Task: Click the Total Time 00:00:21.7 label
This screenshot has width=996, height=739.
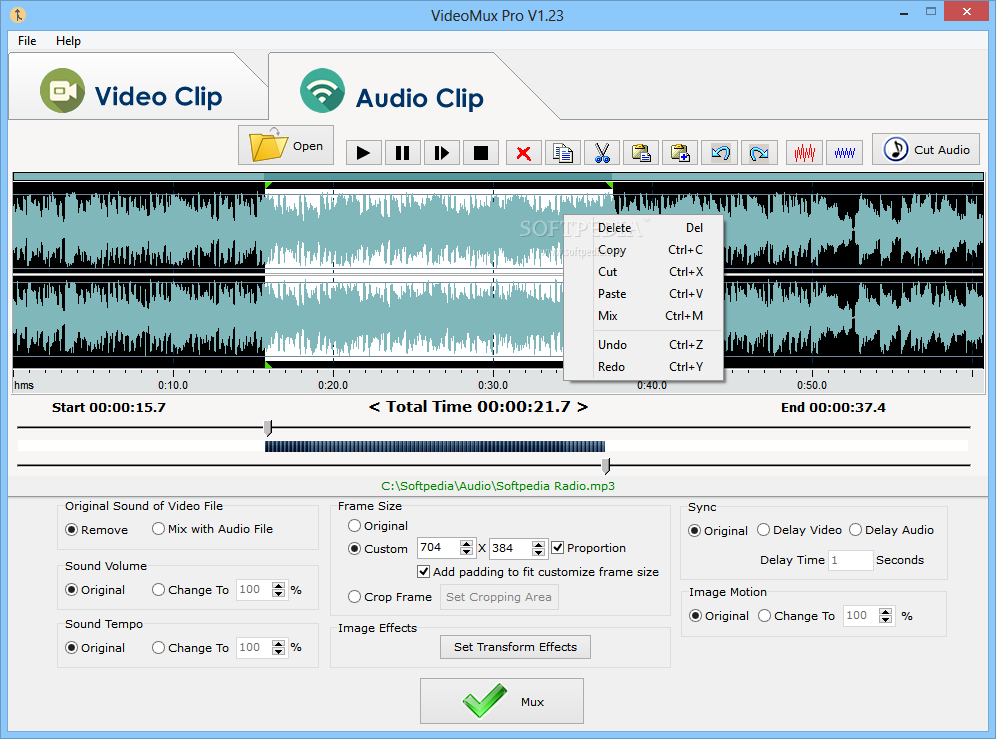Action: 478,407
